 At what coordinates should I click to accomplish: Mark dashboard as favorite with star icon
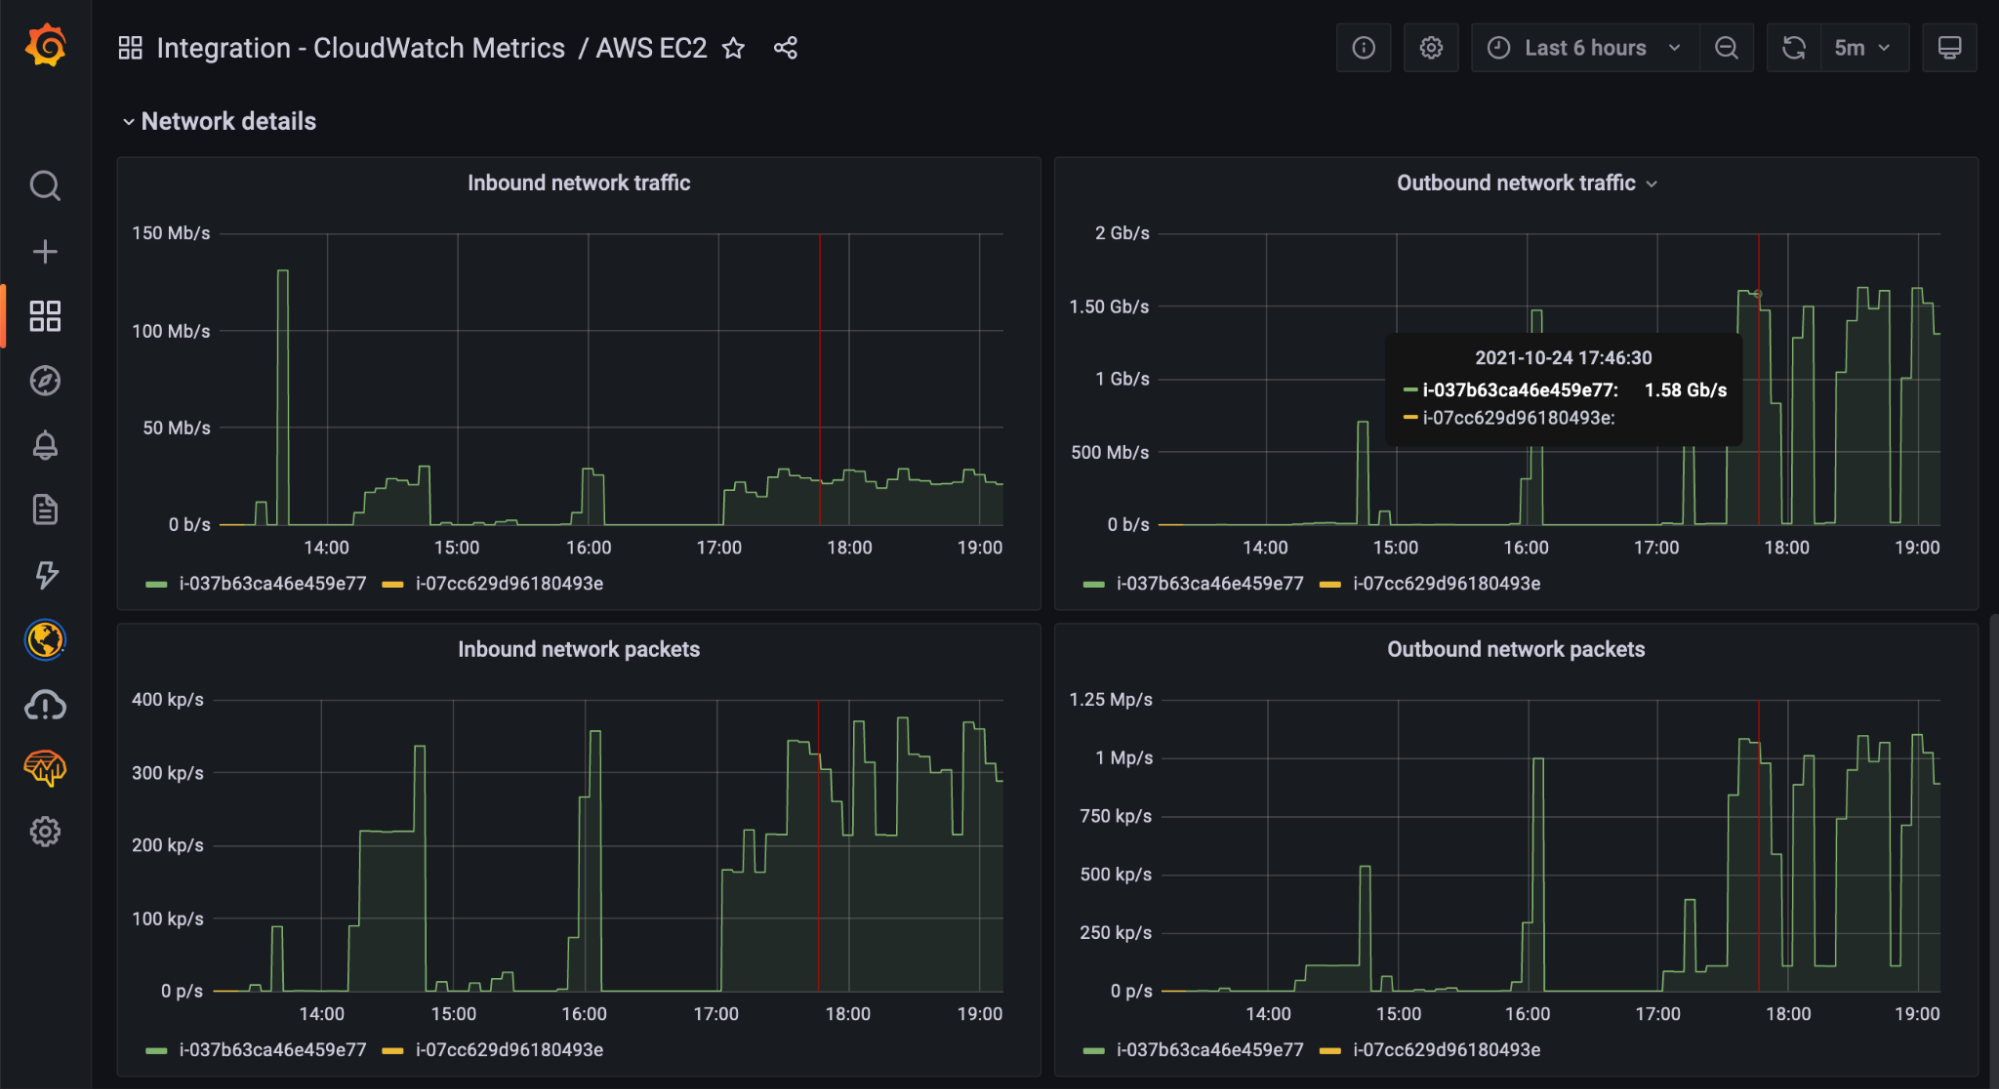tap(733, 48)
